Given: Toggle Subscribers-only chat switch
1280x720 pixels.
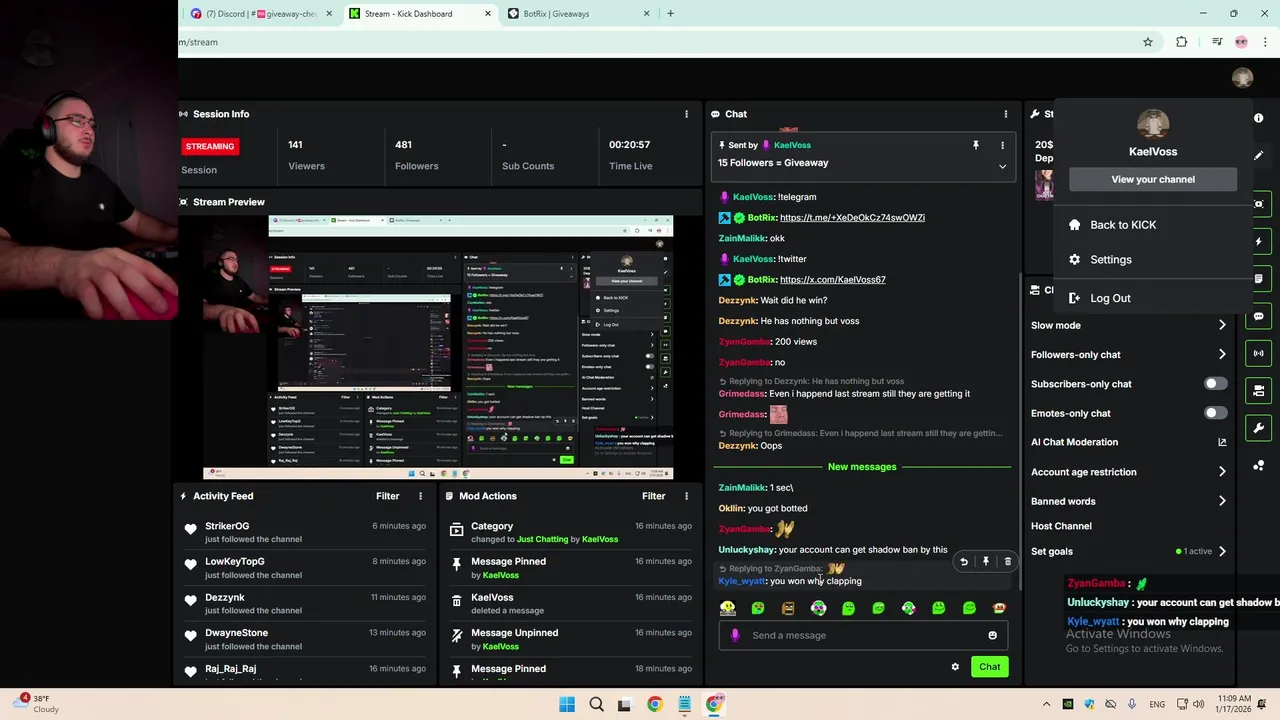Looking at the screenshot, I should click(1215, 384).
